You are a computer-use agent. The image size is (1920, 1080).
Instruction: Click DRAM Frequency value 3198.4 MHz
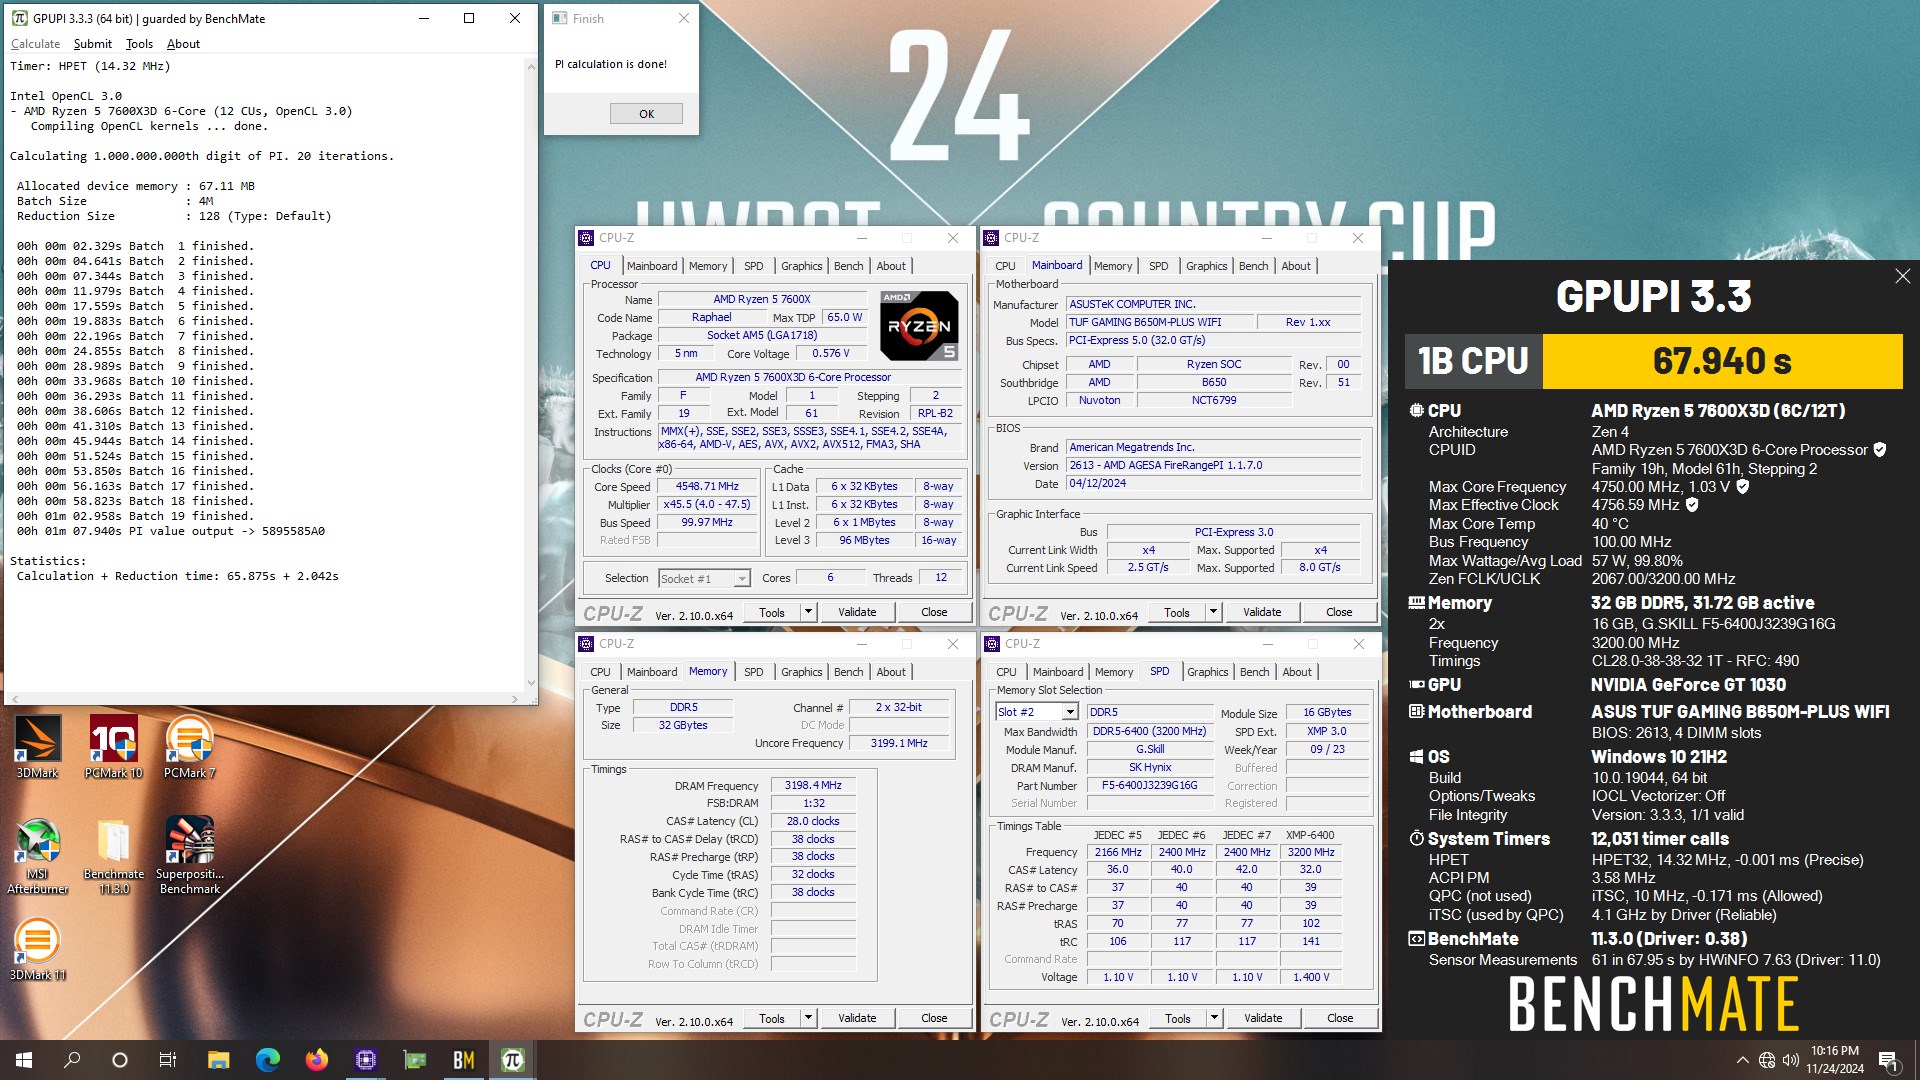813,786
